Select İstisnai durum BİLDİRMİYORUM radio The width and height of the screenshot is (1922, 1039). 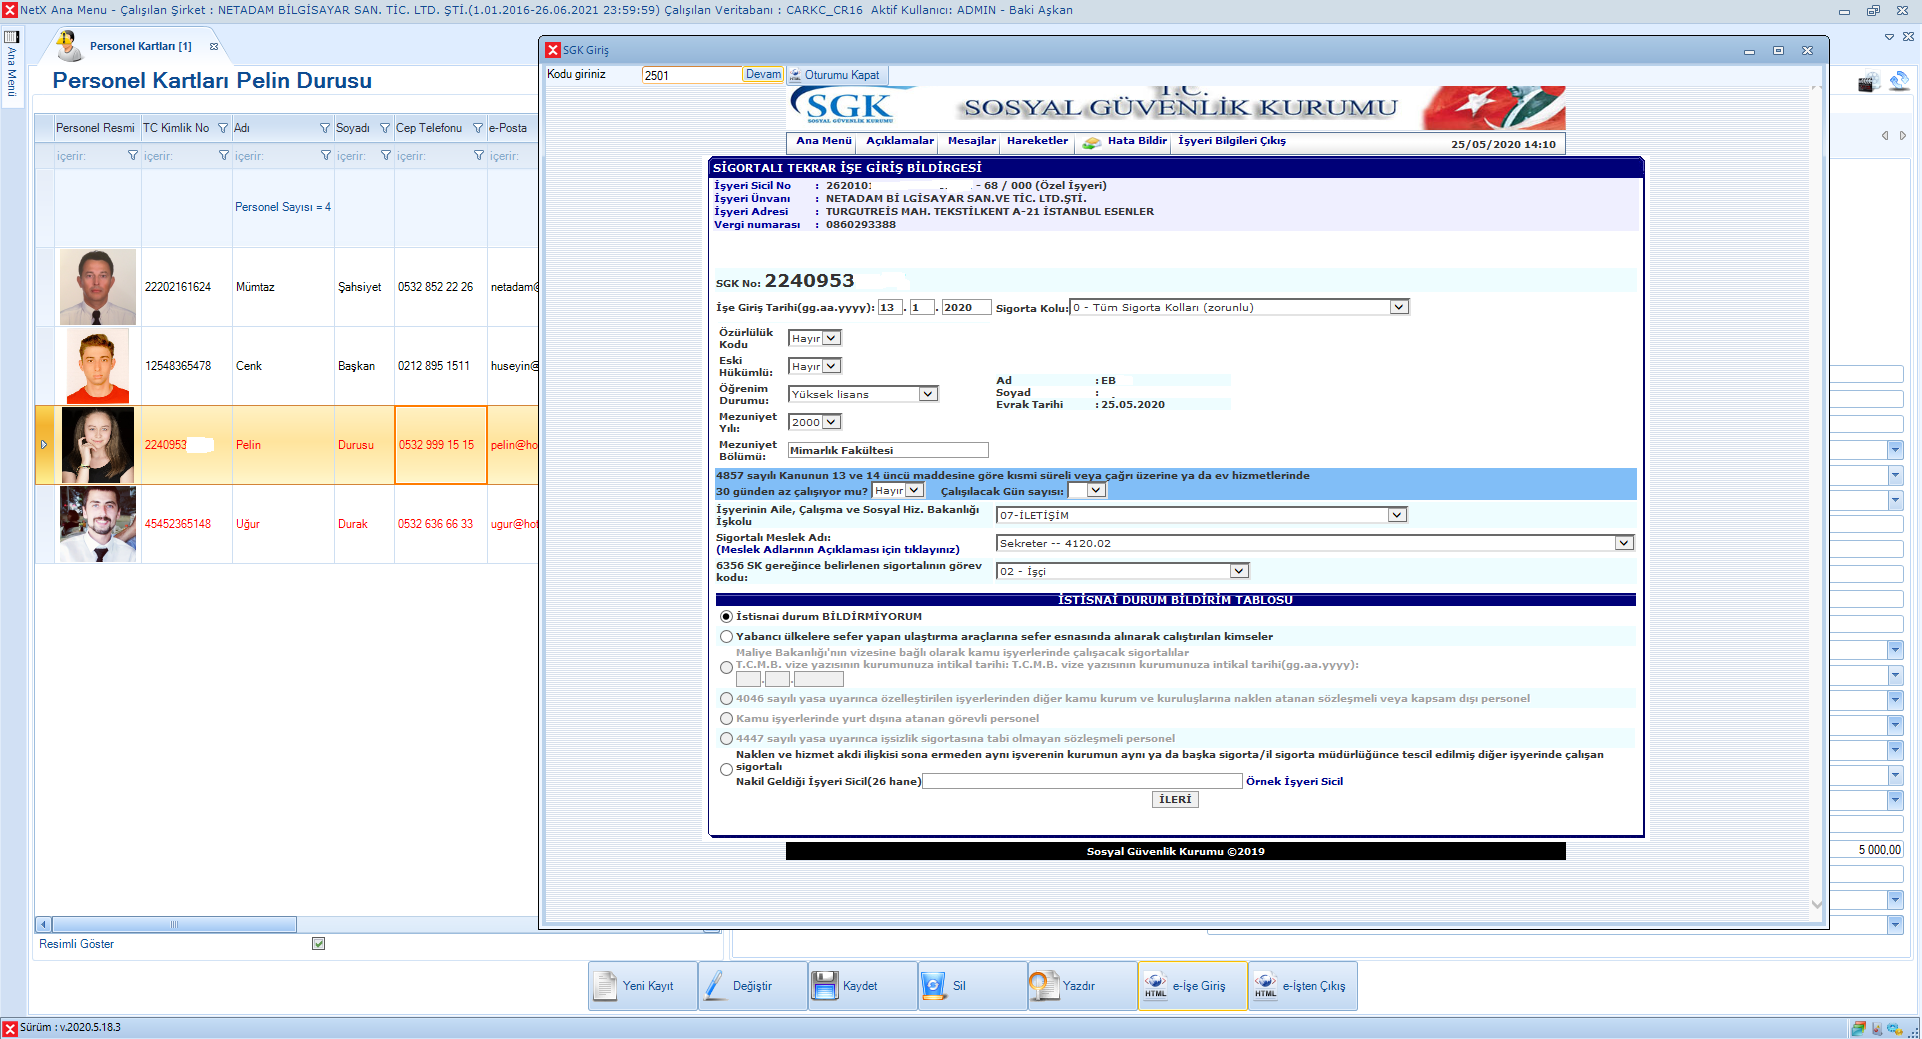click(x=727, y=616)
